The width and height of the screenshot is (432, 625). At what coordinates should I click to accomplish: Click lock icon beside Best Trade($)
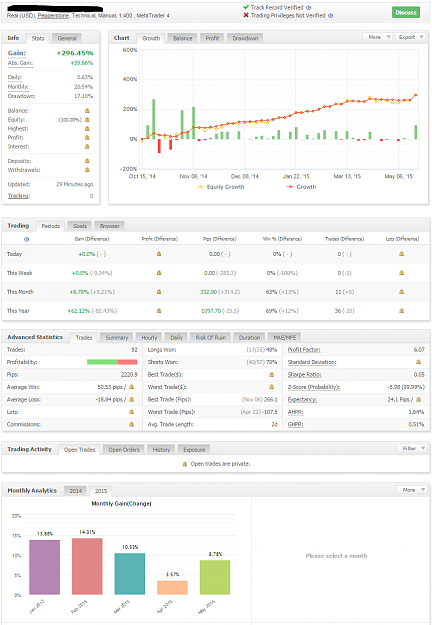[271, 375]
